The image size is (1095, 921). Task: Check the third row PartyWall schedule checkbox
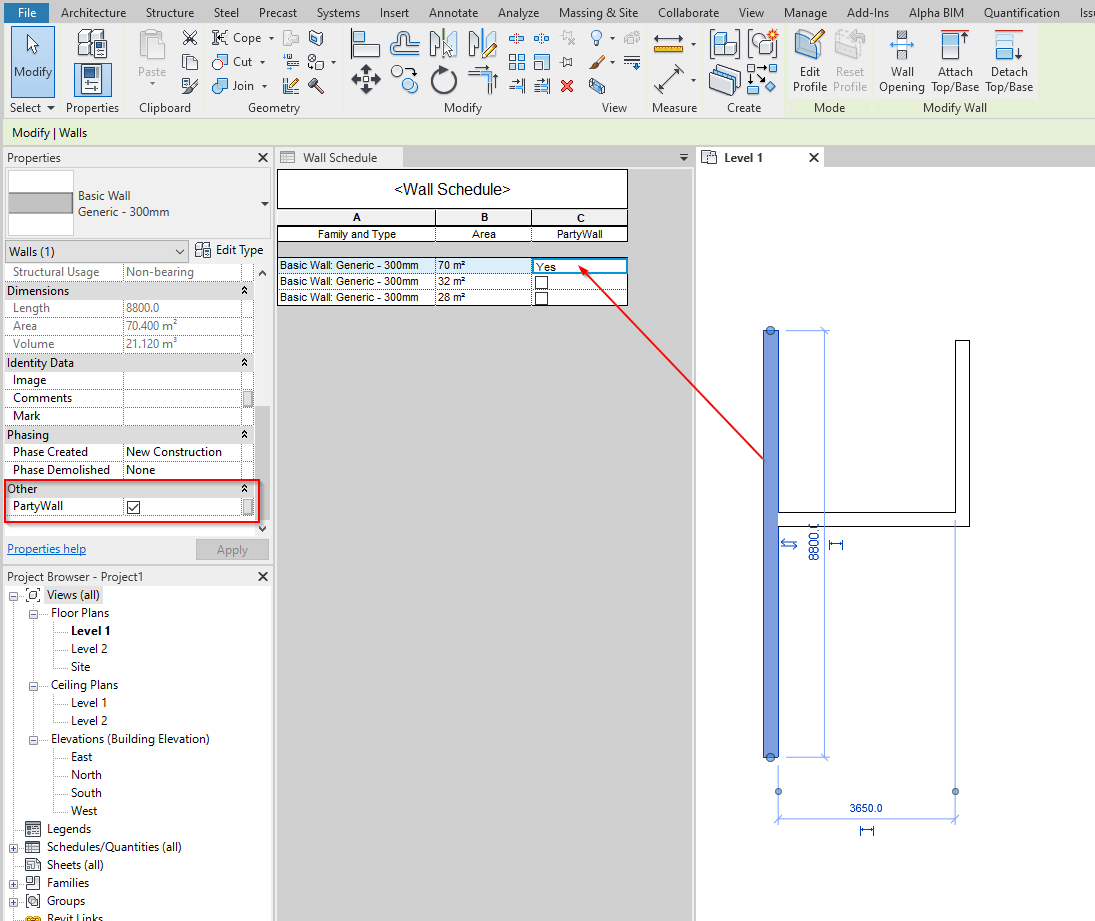(x=539, y=295)
